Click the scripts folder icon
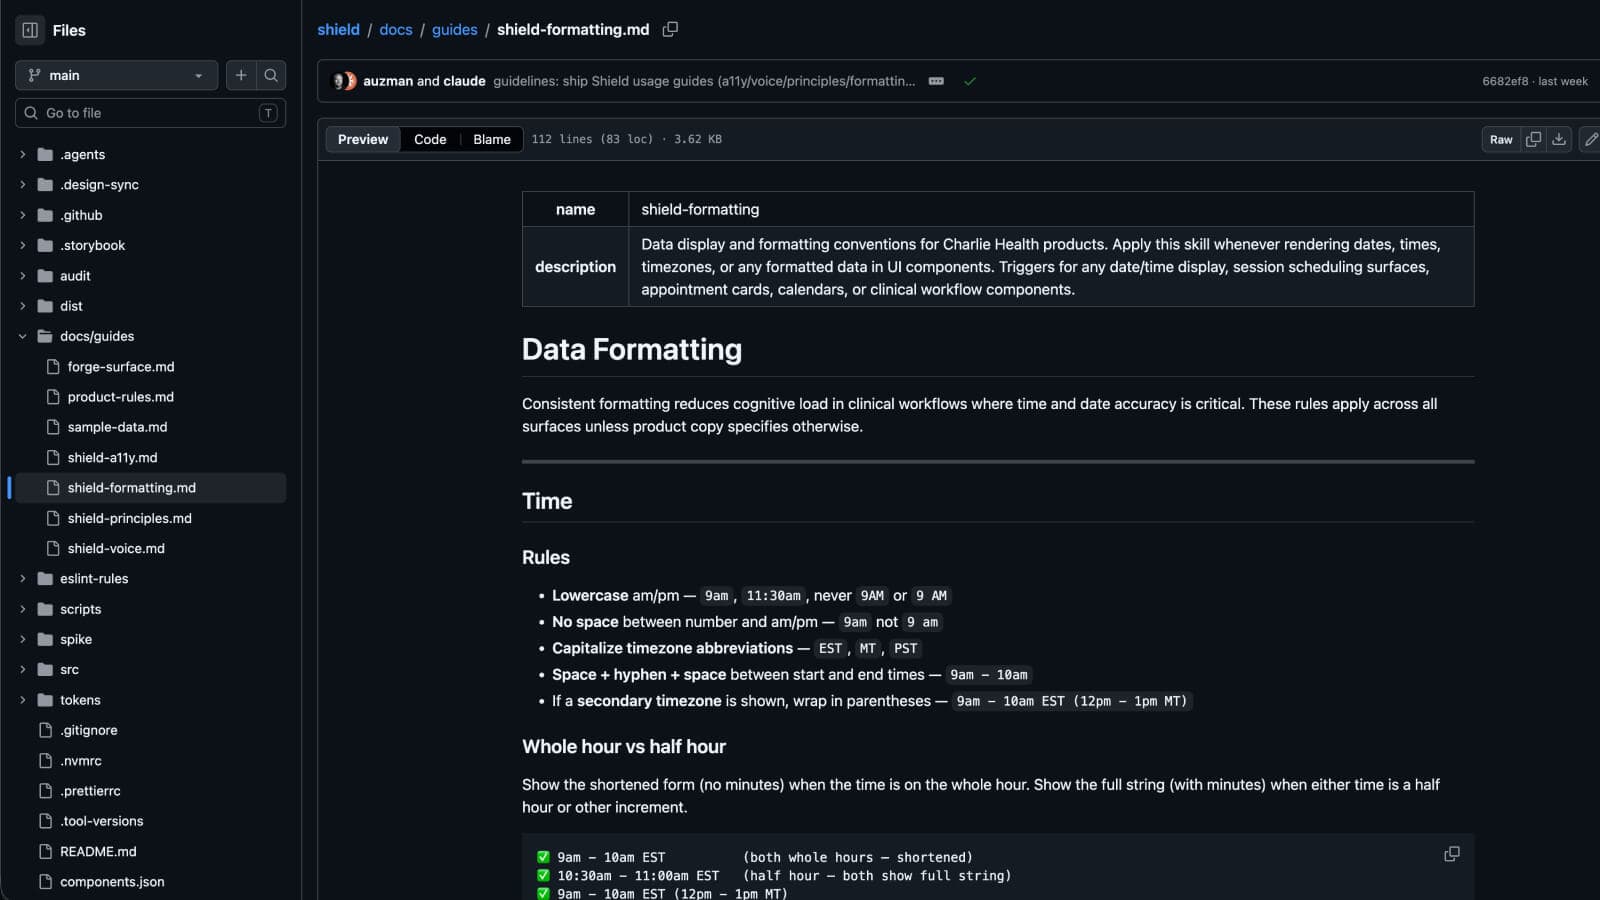1600x900 pixels. click(x=45, y=609)
